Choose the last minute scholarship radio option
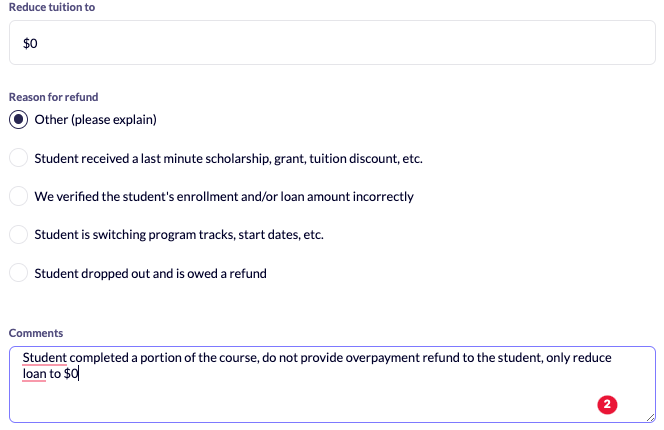This screenshot has height=430, width=664. point(19,158)
